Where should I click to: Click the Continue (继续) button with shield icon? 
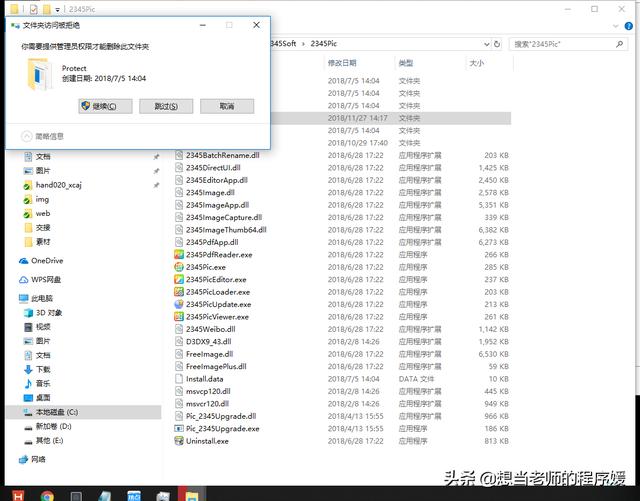click(105, 106)
